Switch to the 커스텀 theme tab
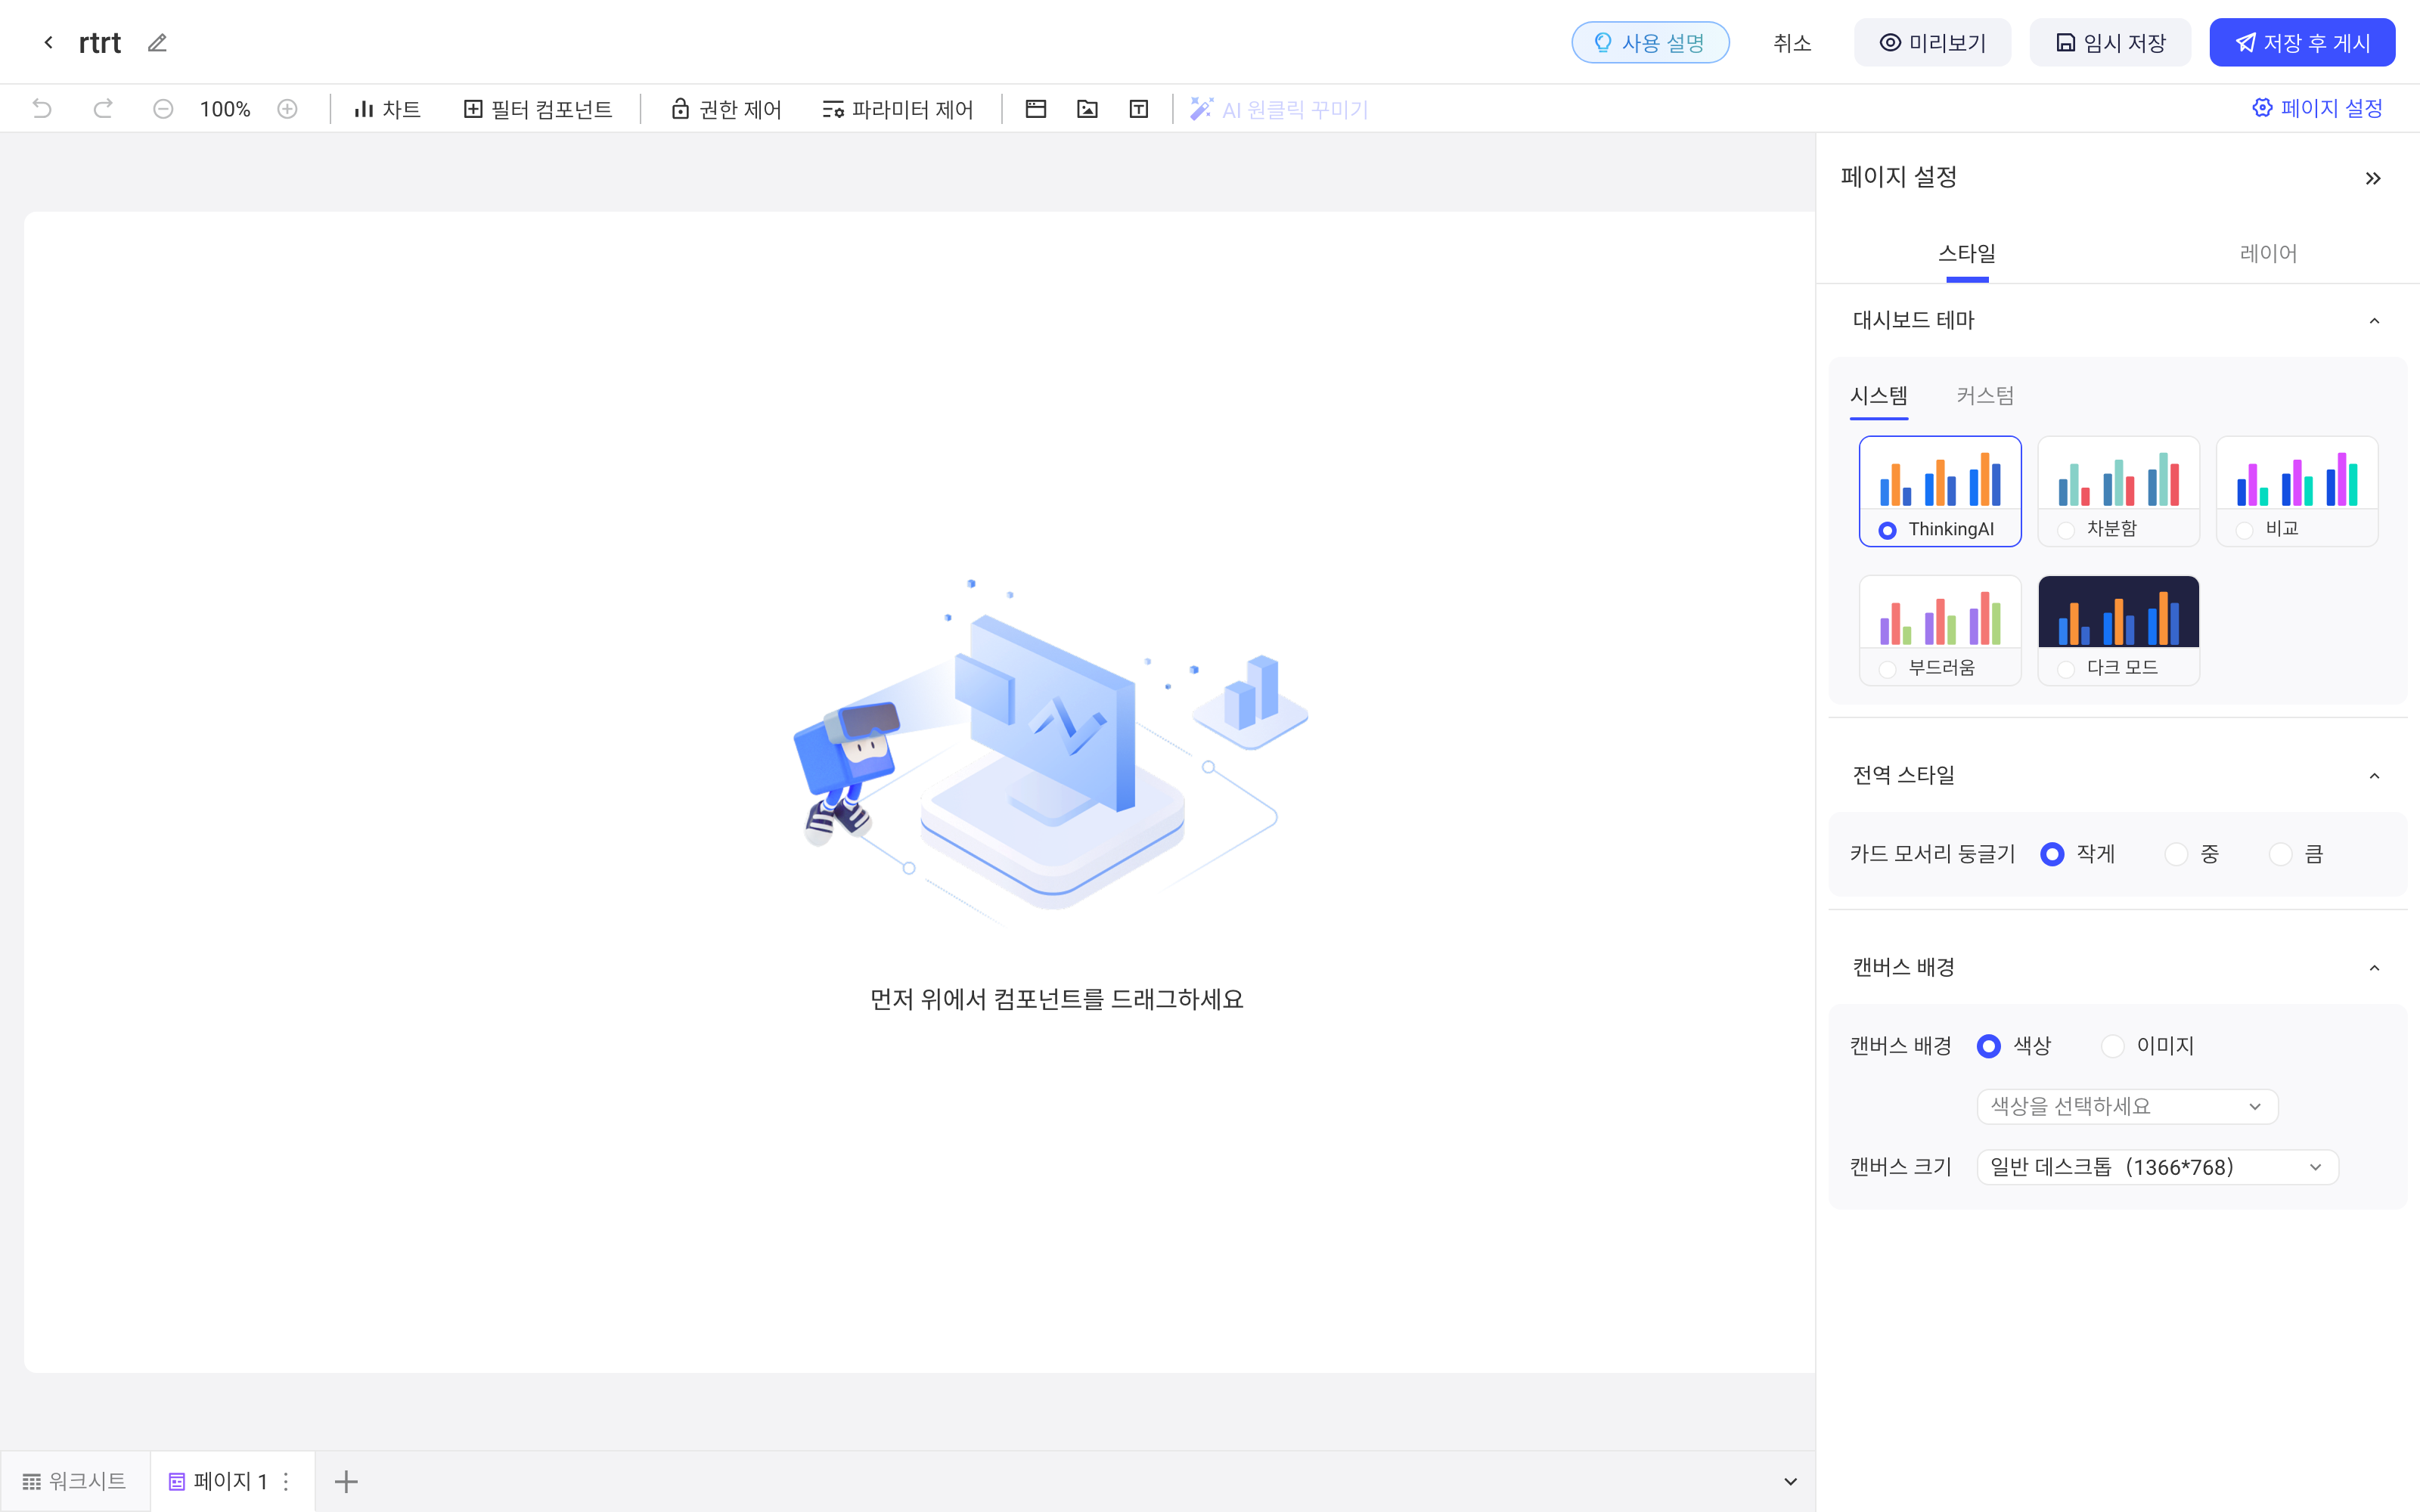Viewport: 2420px width, 1512px height. pyautogui.click(x=1985, y=396)
